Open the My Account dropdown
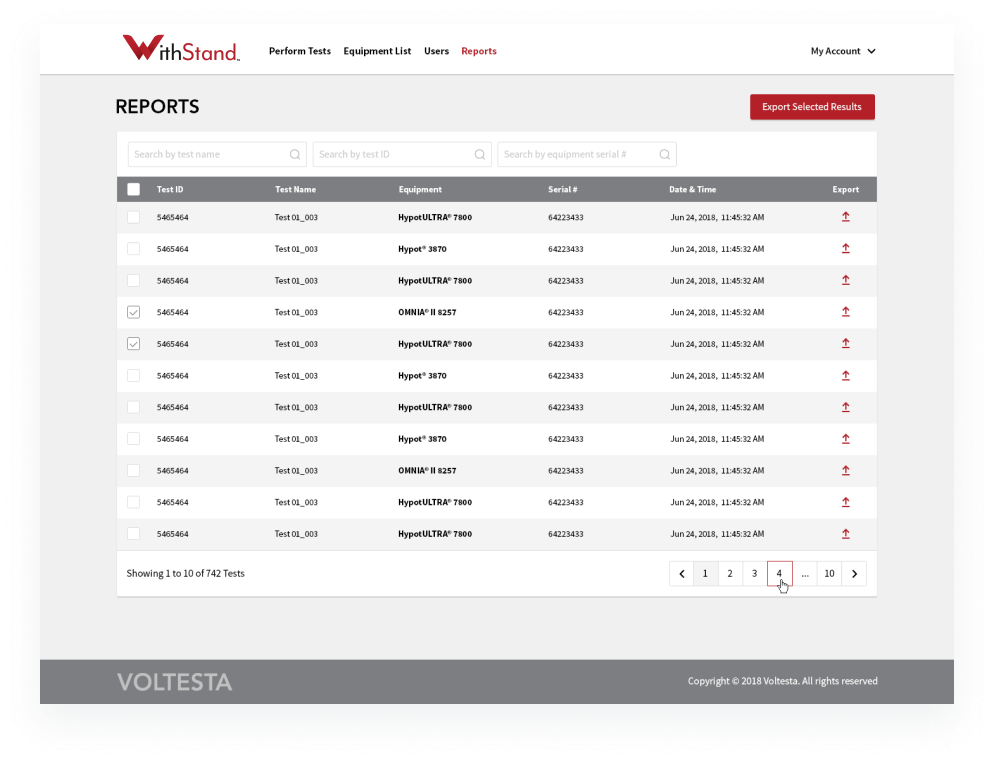Screen dimensions: 994x760 pos(843,51)
